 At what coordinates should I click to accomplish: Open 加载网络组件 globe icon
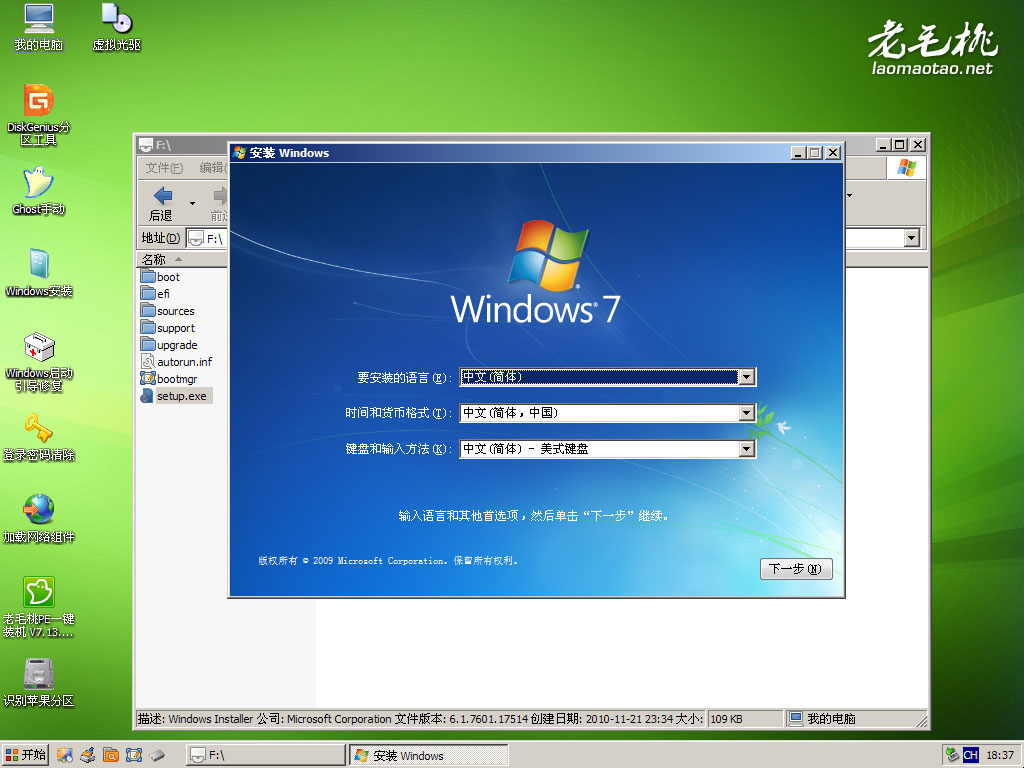coord(39,519)
